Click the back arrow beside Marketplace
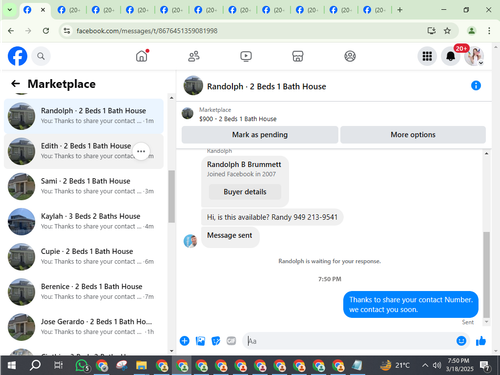The width and height of the screenshot is (500, 375). 15,84
